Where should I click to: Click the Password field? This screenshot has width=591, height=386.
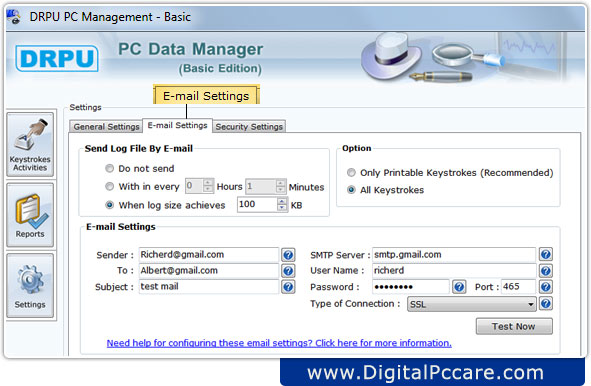point(411,287)
